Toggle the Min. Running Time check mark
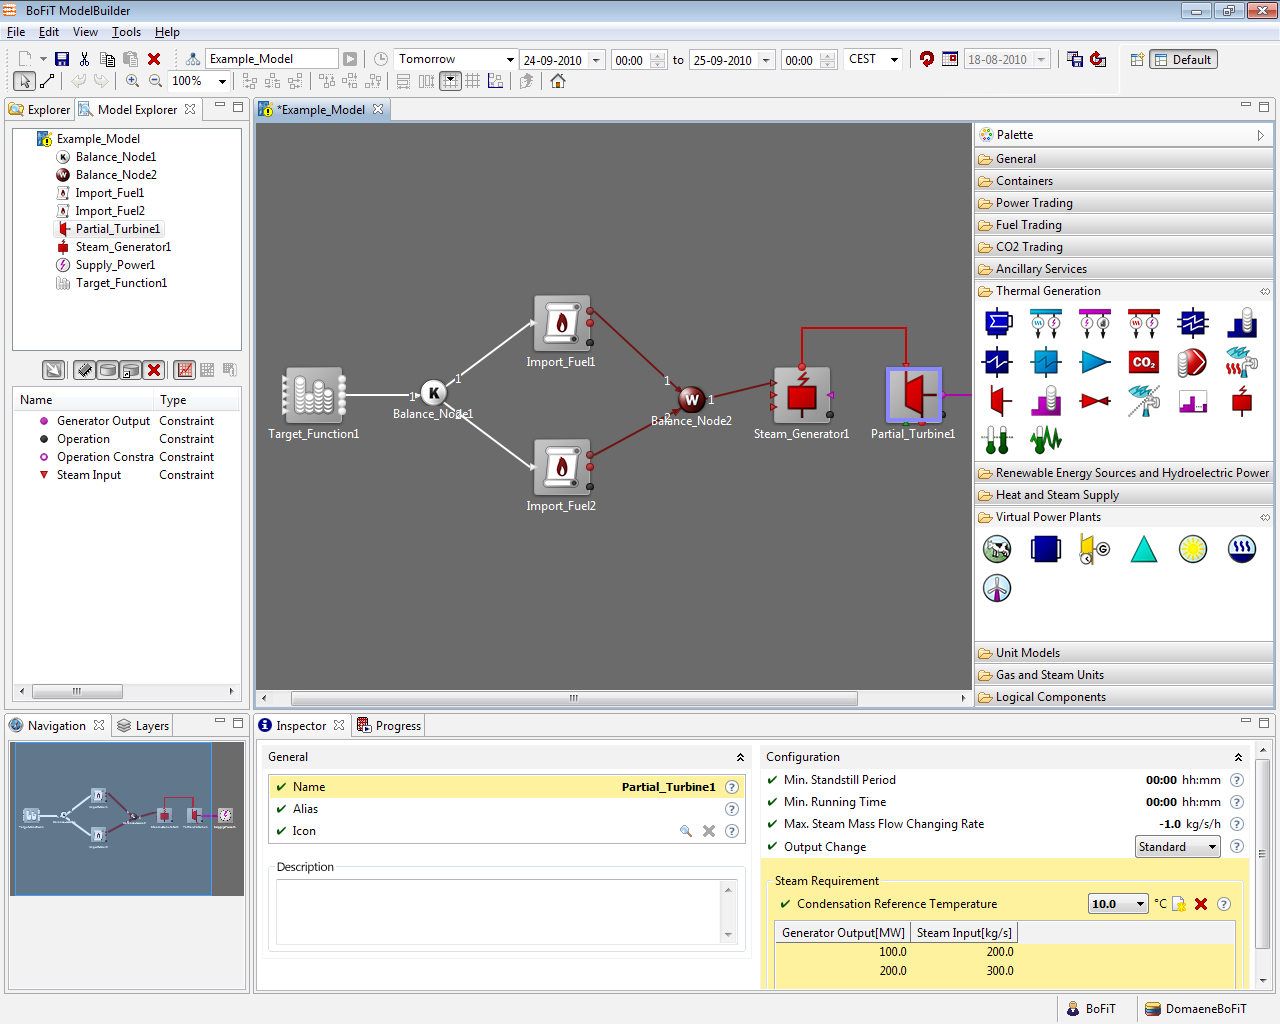The image size is (1280, 1024). (772, 802)
